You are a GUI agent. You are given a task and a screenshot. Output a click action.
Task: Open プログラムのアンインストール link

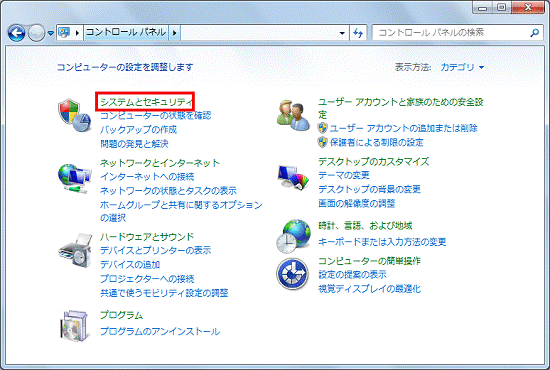tap(160, 331)
